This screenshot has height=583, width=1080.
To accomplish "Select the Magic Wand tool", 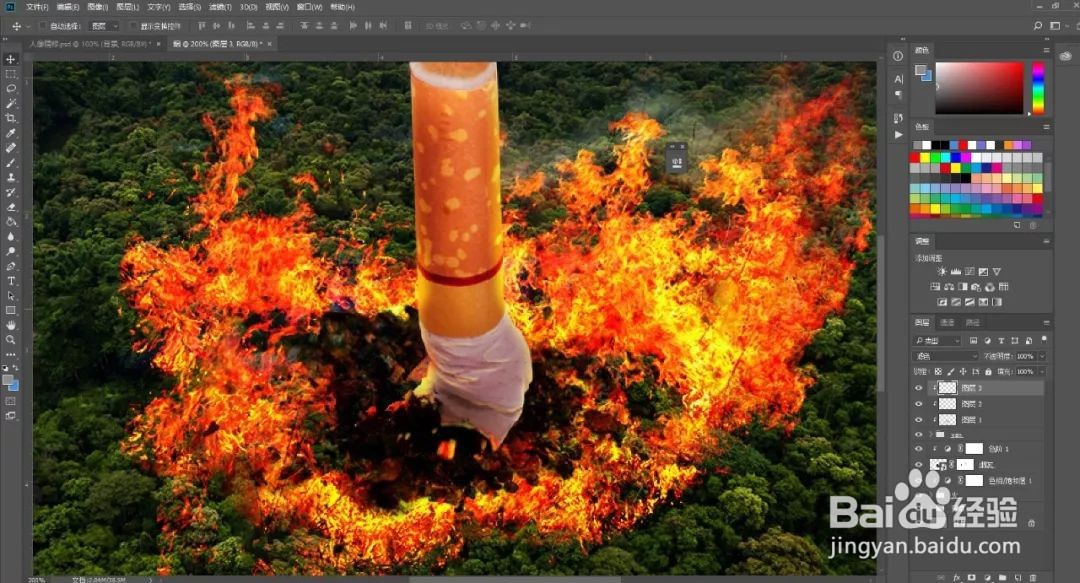I will pyautogui.click(x=10, y=103).
